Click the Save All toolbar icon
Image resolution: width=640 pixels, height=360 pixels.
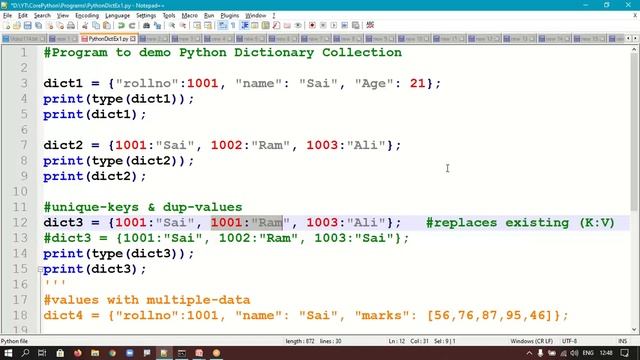point(39,25)
